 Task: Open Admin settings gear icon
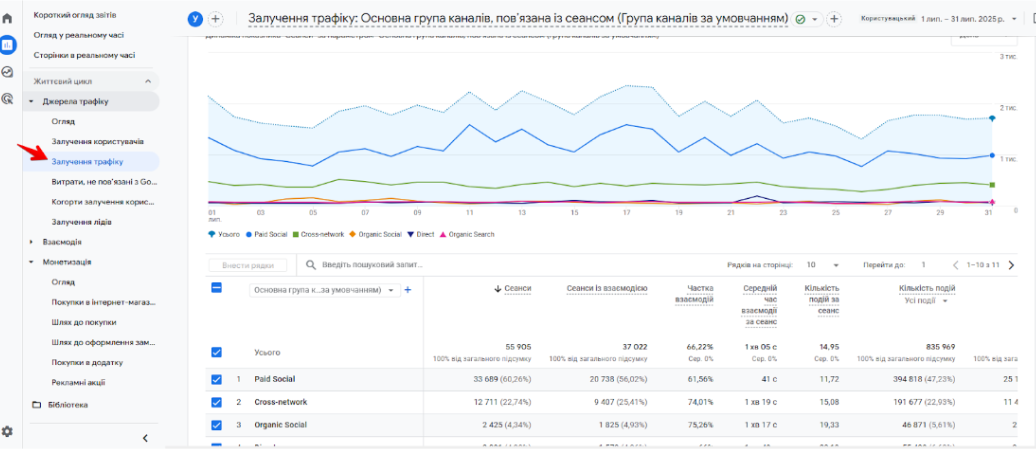tap(8, 431)
